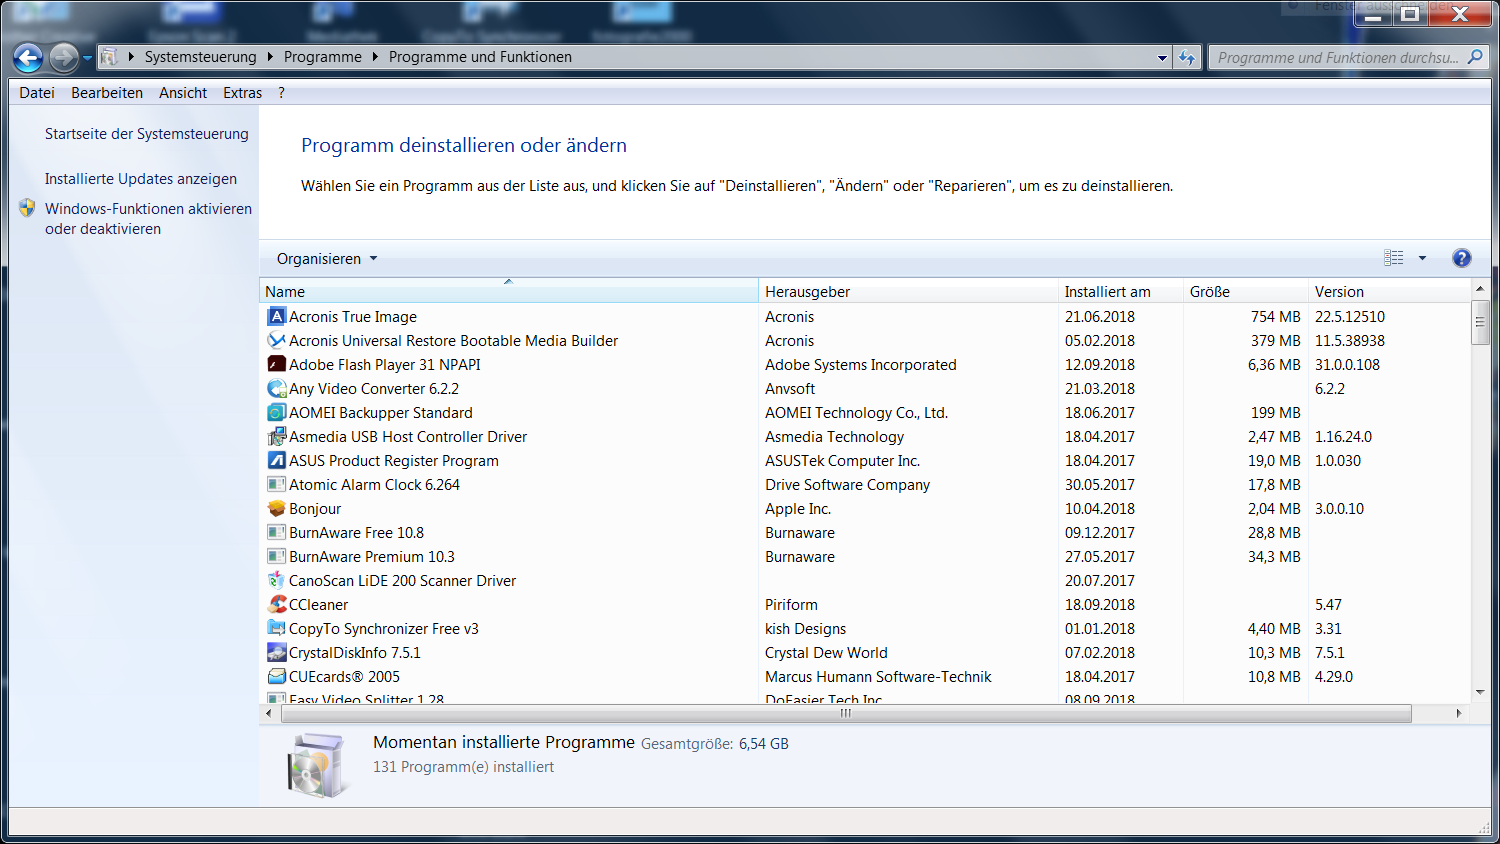1500x844 pixels.
Task: Expand the view options dropdown arrow
Action: (1422, 258)
